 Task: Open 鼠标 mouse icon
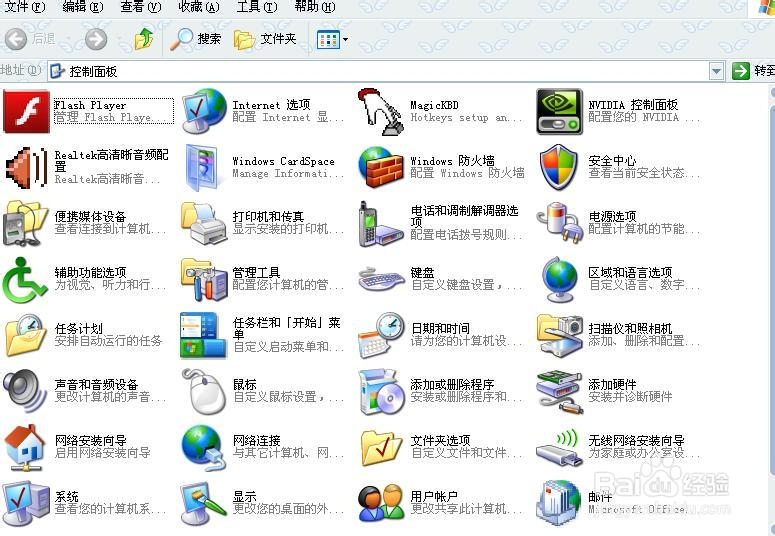[x=204, y=391]
